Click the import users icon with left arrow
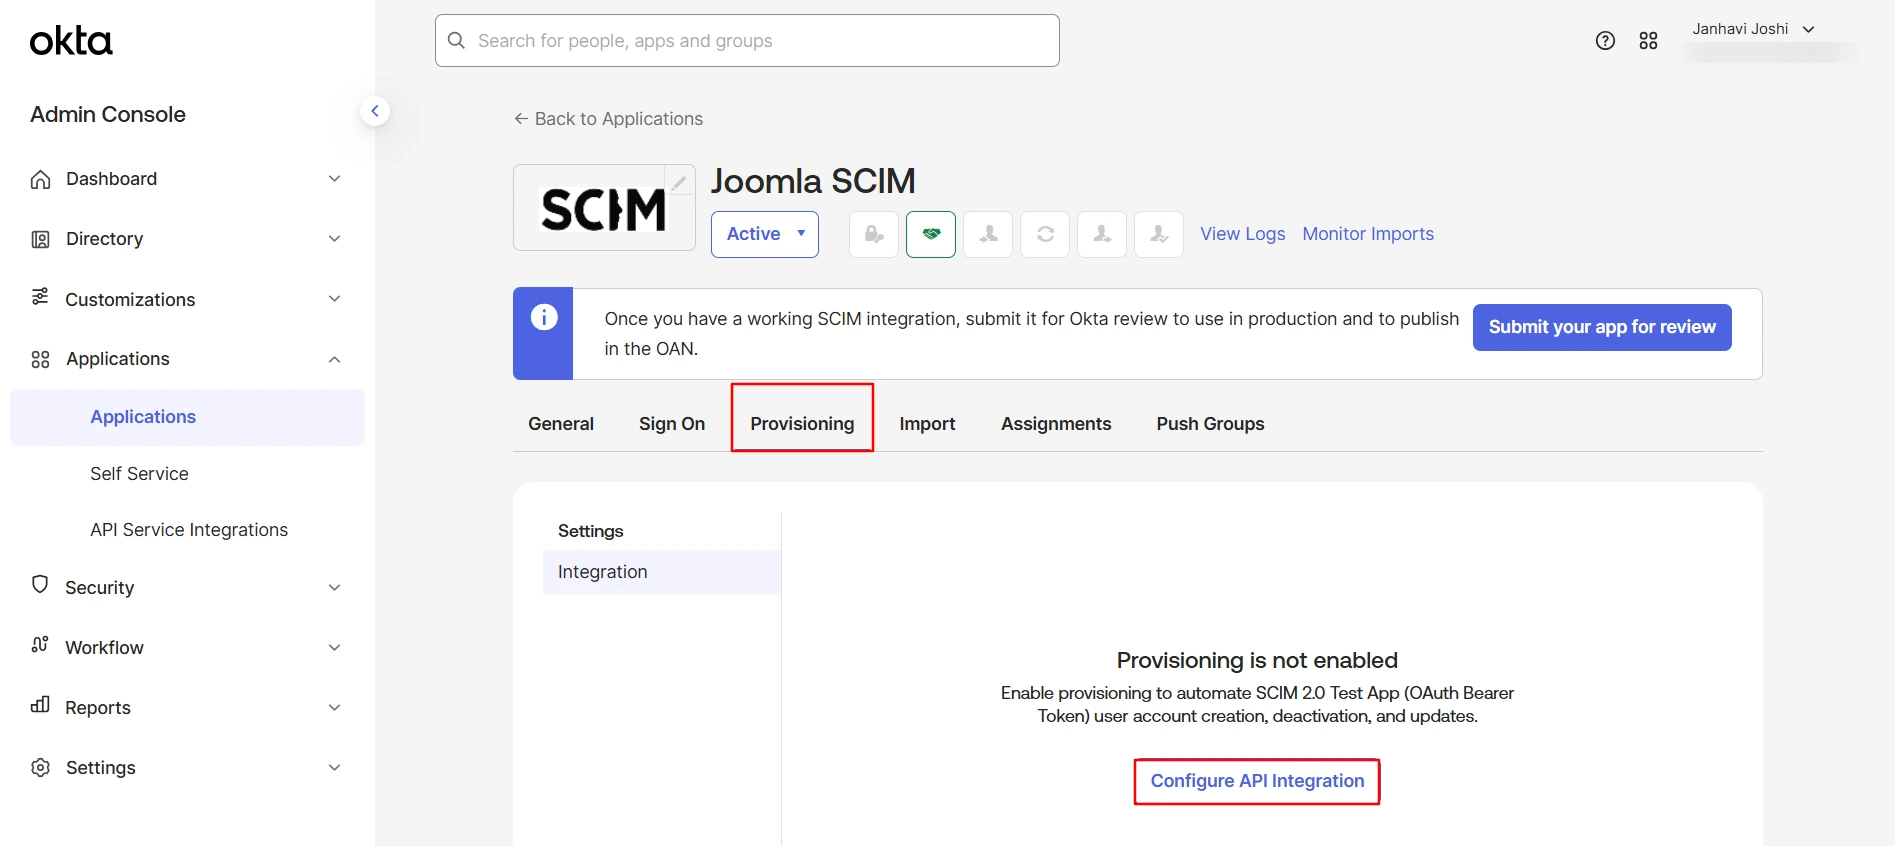Viewport: 1895px width, 846px height. pyautogui.click(x=988, y=234)
